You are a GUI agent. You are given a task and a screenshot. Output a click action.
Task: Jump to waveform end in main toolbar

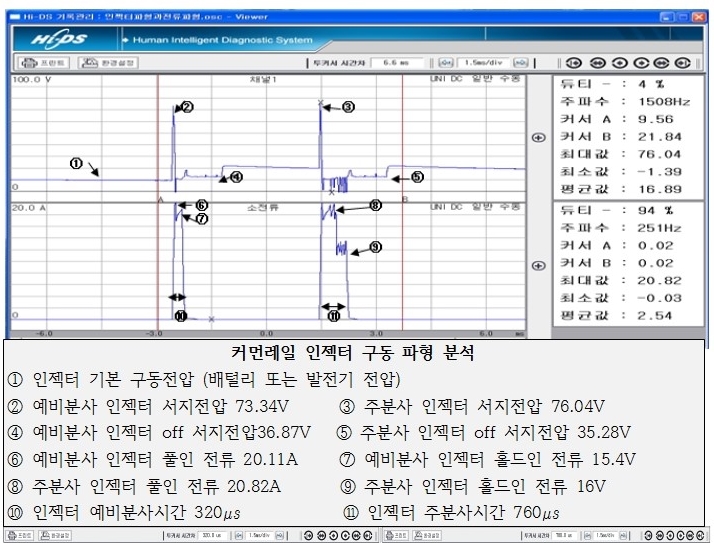tap(683, 63)
